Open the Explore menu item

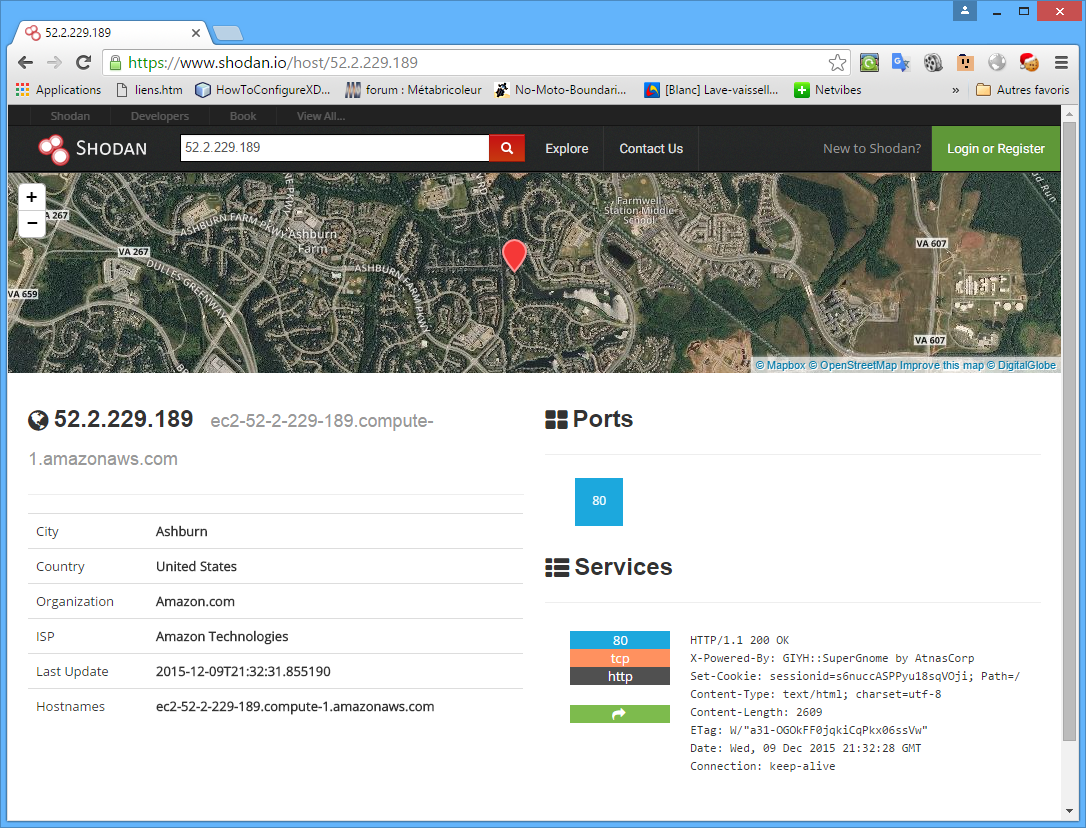[x=566, y=149]
